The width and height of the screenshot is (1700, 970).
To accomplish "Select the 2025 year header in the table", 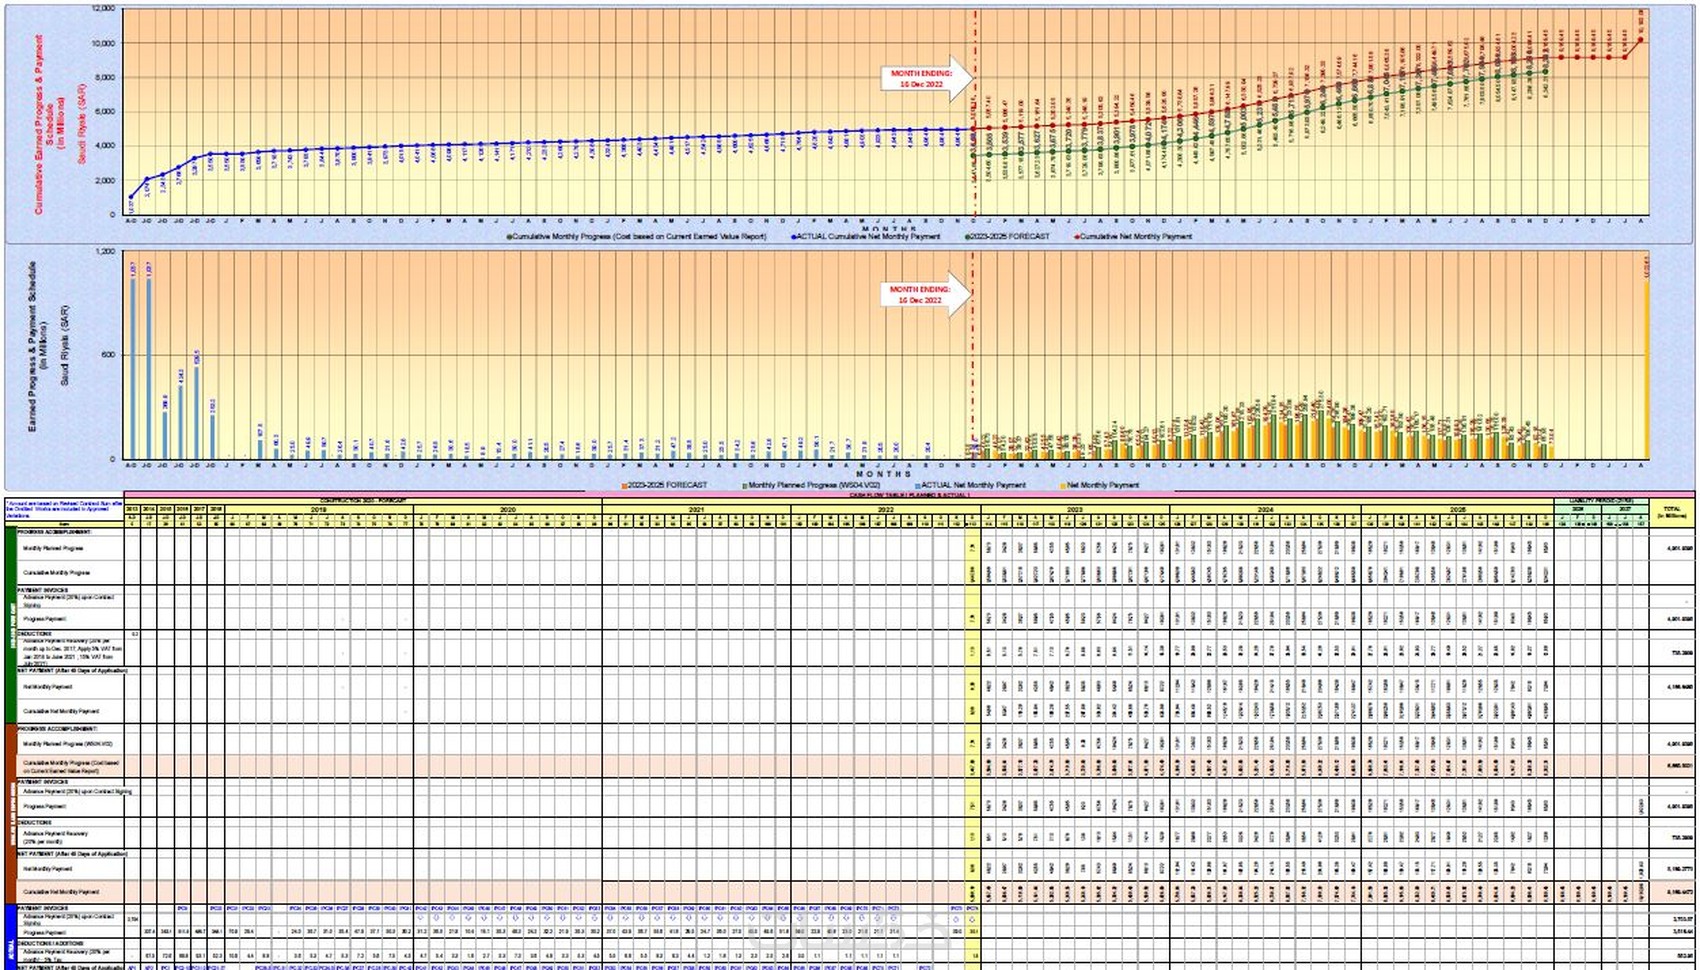I will click(x=1457, y=510).
